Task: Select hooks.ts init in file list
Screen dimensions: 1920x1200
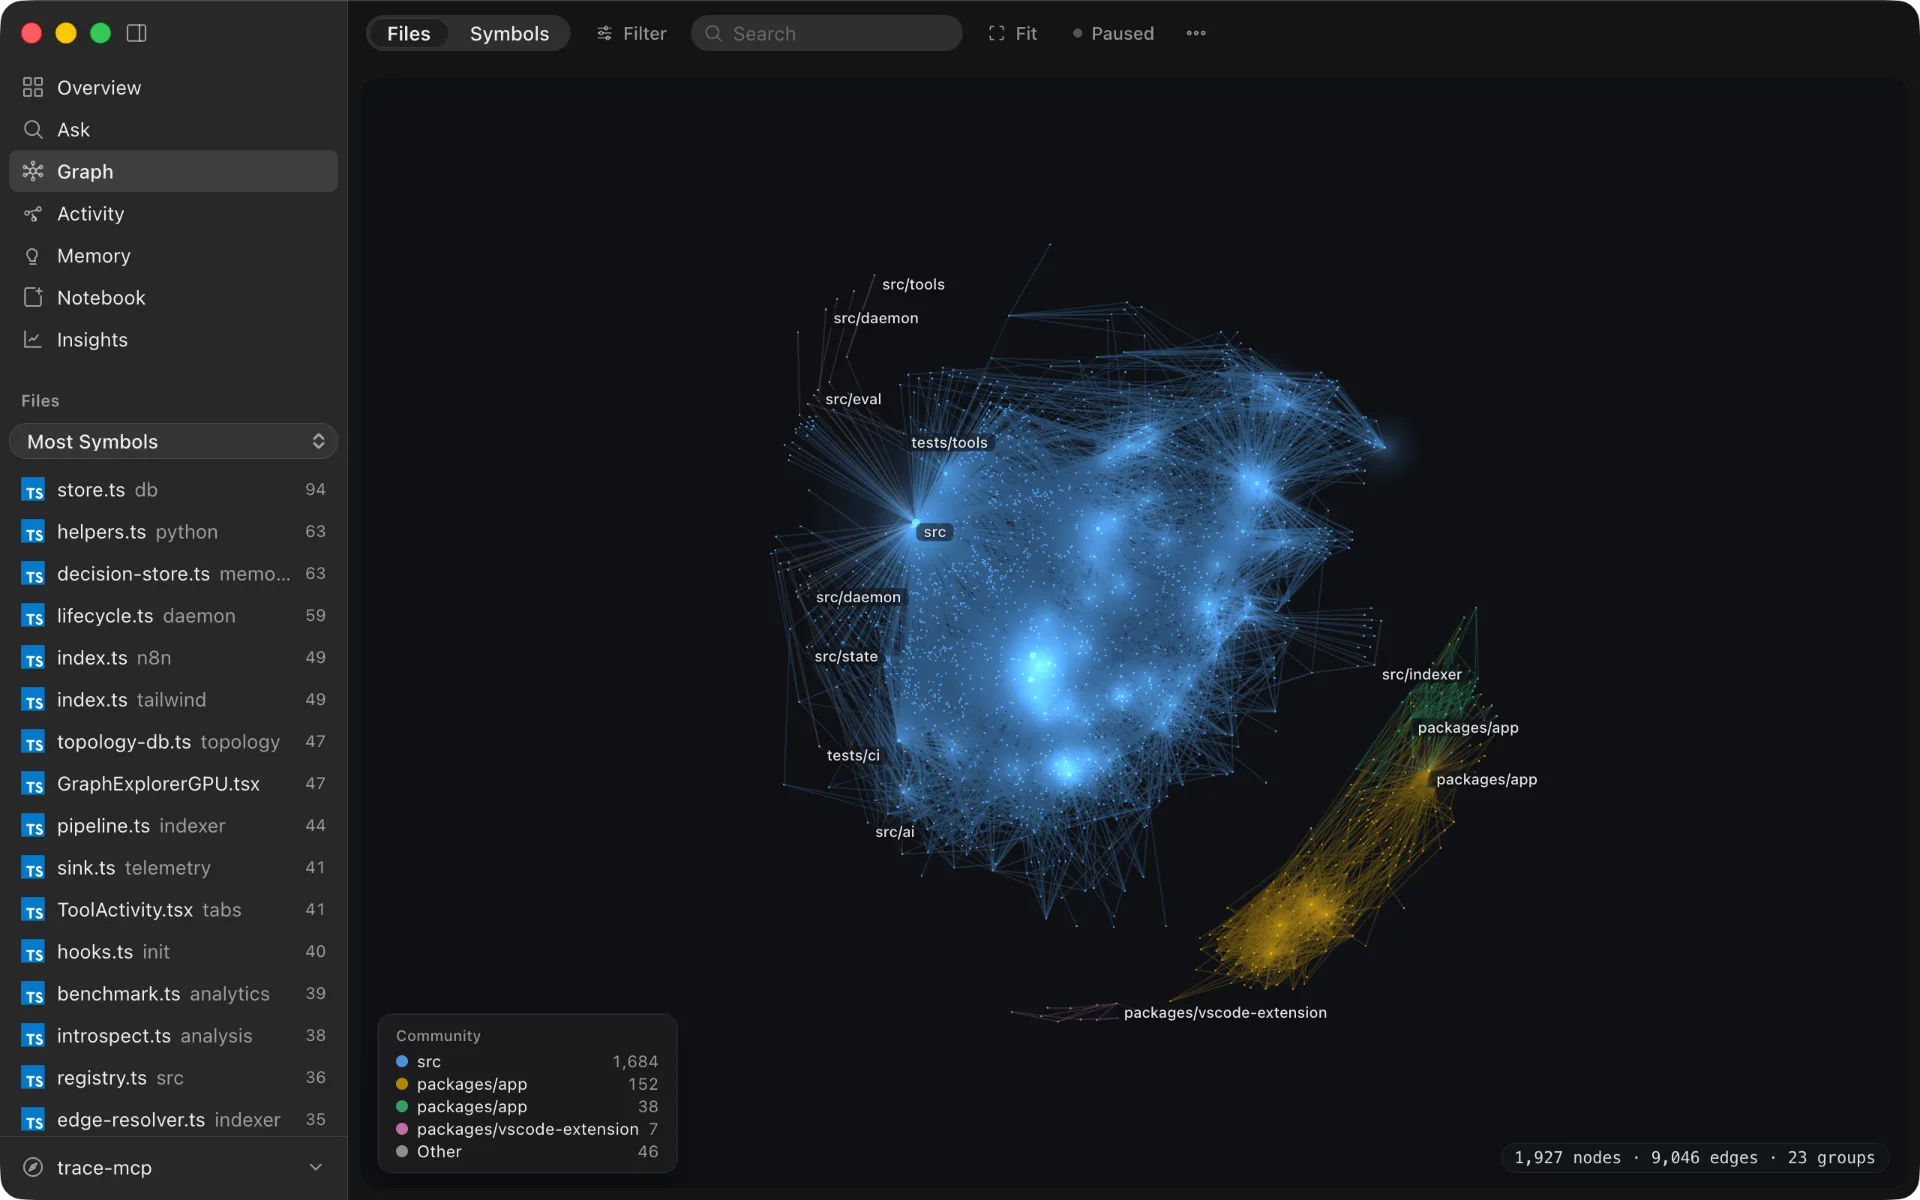Action: pos(173,952)
